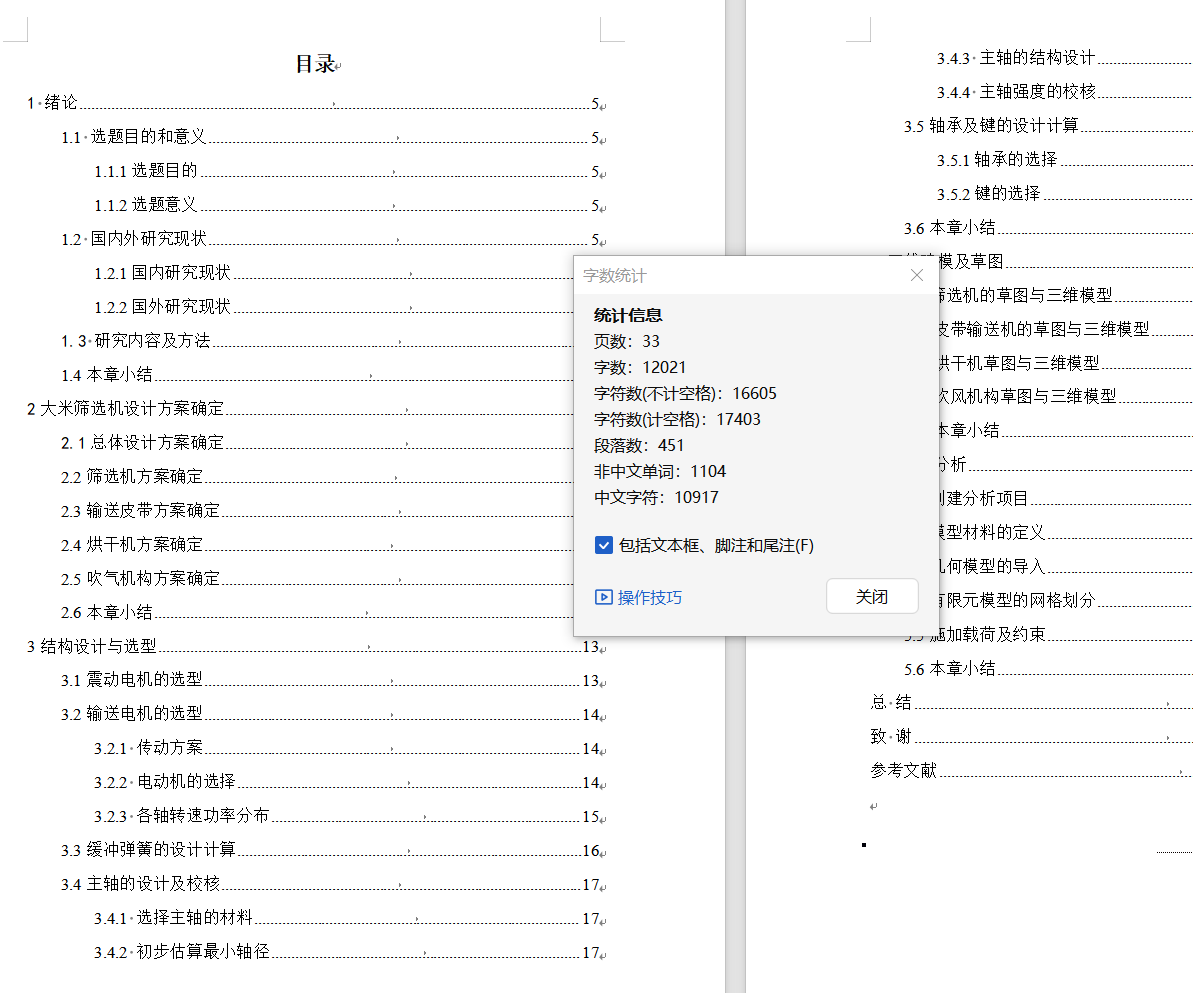Click the contents entry 1.1 选题目的和意义

[x=334, y=137]
